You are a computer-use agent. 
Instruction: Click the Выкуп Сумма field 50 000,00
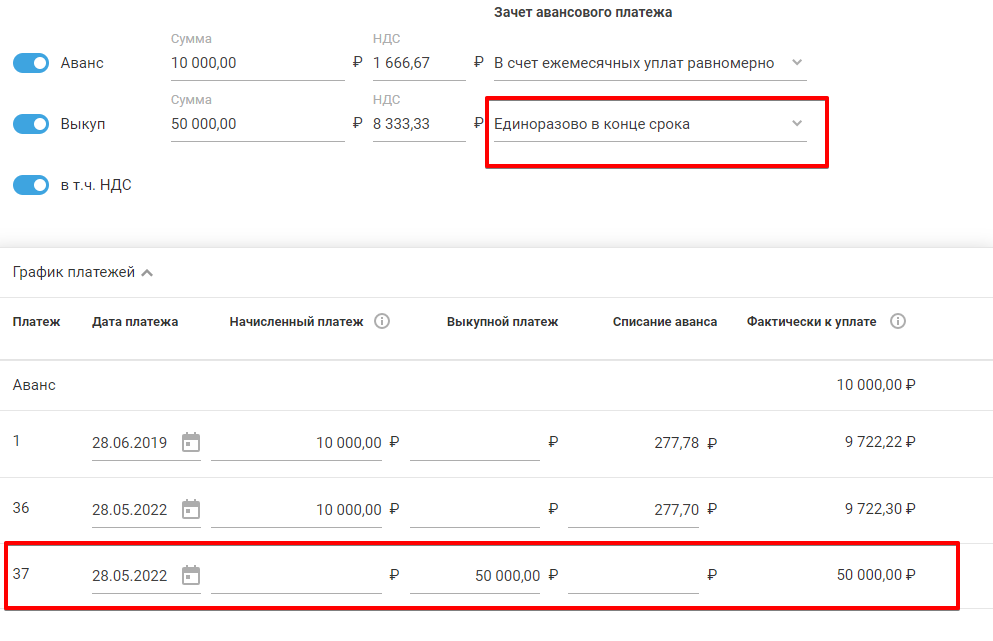coord(257,124)
